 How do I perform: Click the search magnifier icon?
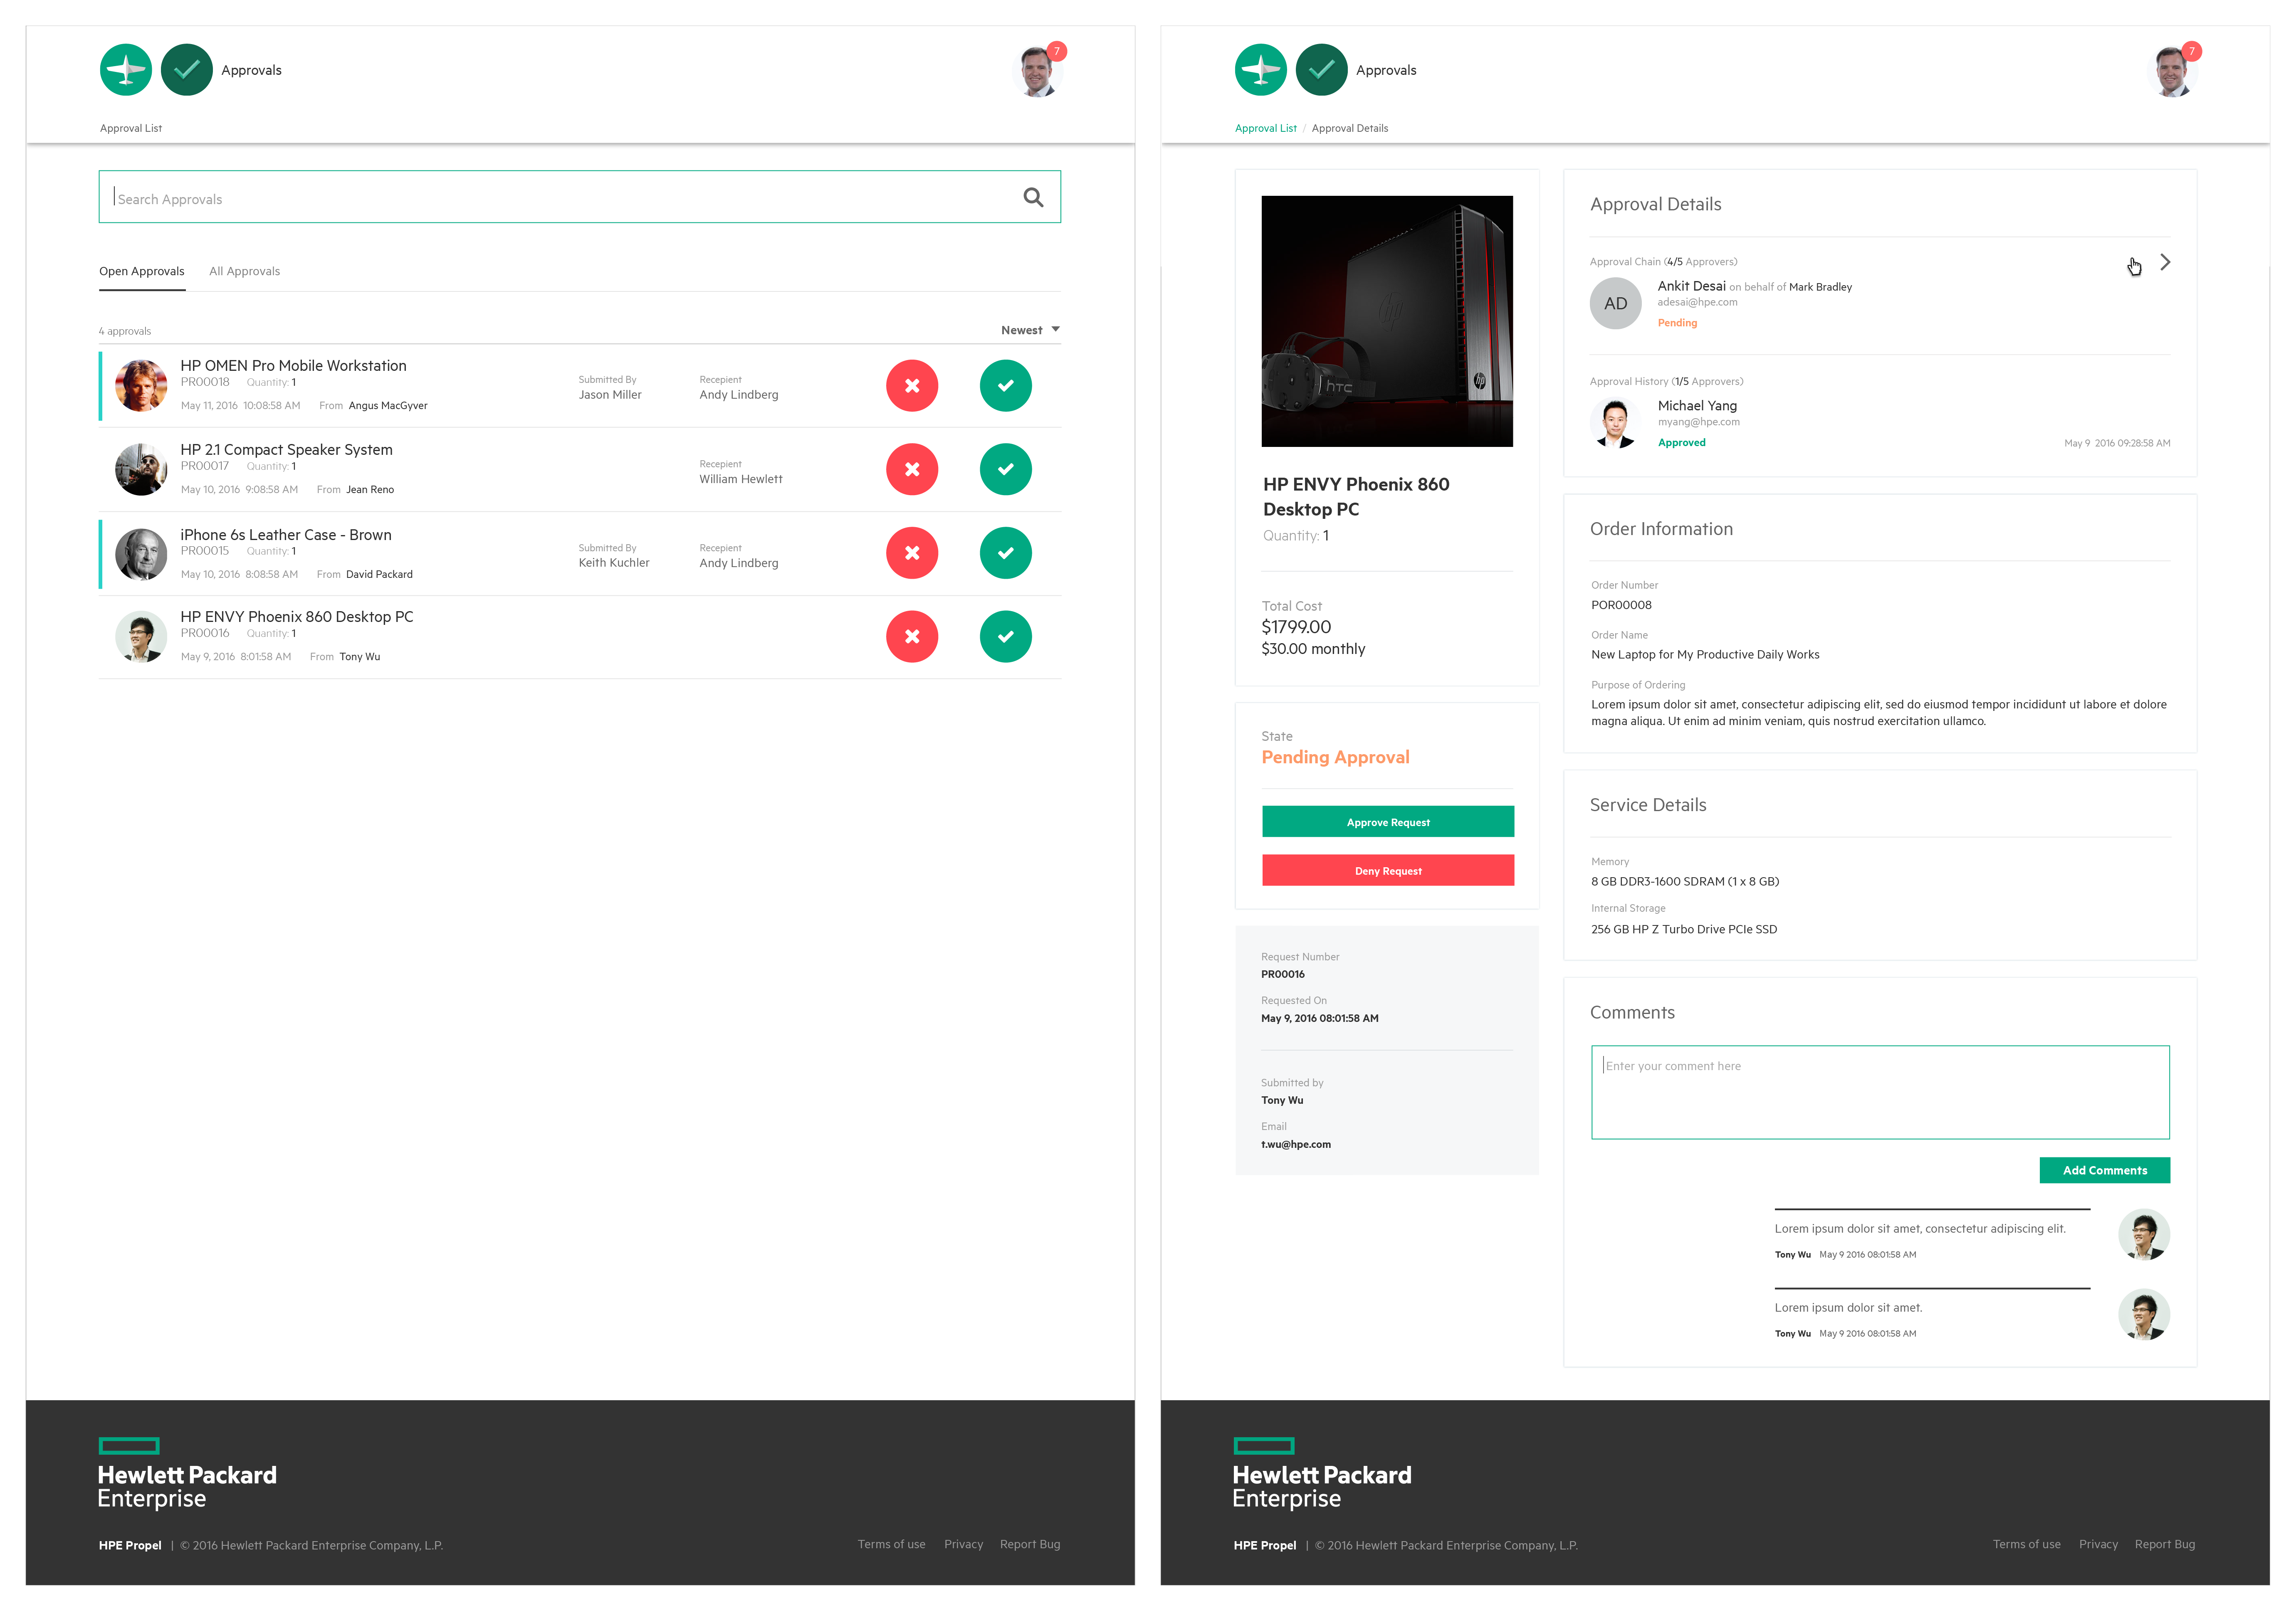pyautogui.click(x=1033, y=198)
